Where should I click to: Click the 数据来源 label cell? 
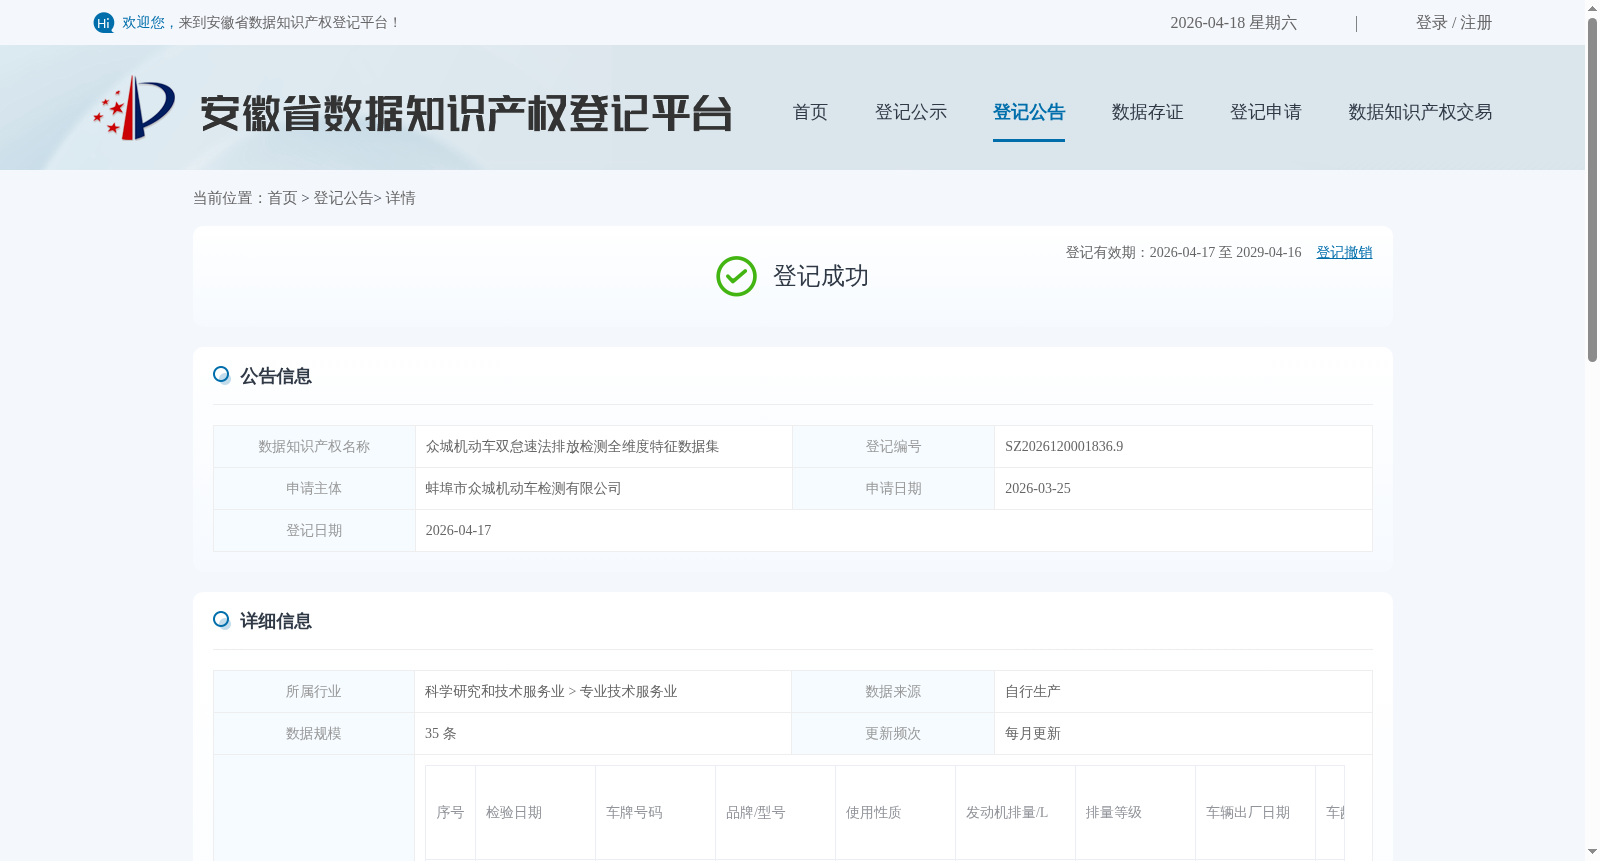click(x=893, y=691)
